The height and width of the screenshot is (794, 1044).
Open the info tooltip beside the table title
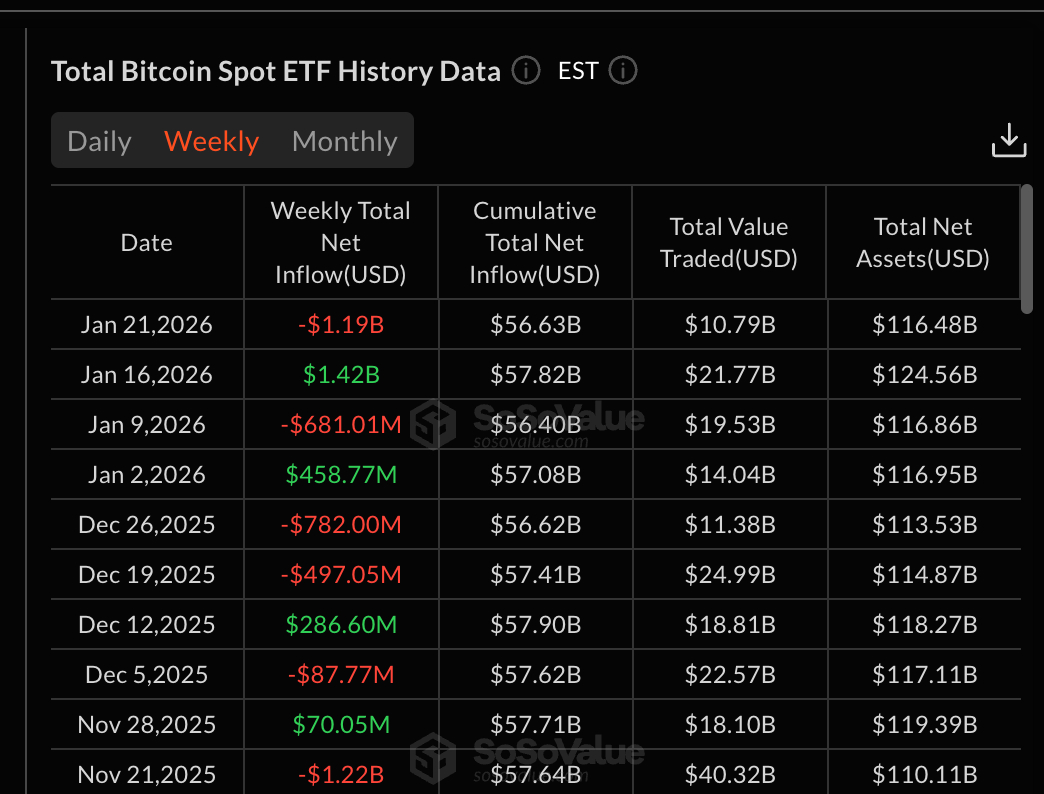(x=525, y=70)
